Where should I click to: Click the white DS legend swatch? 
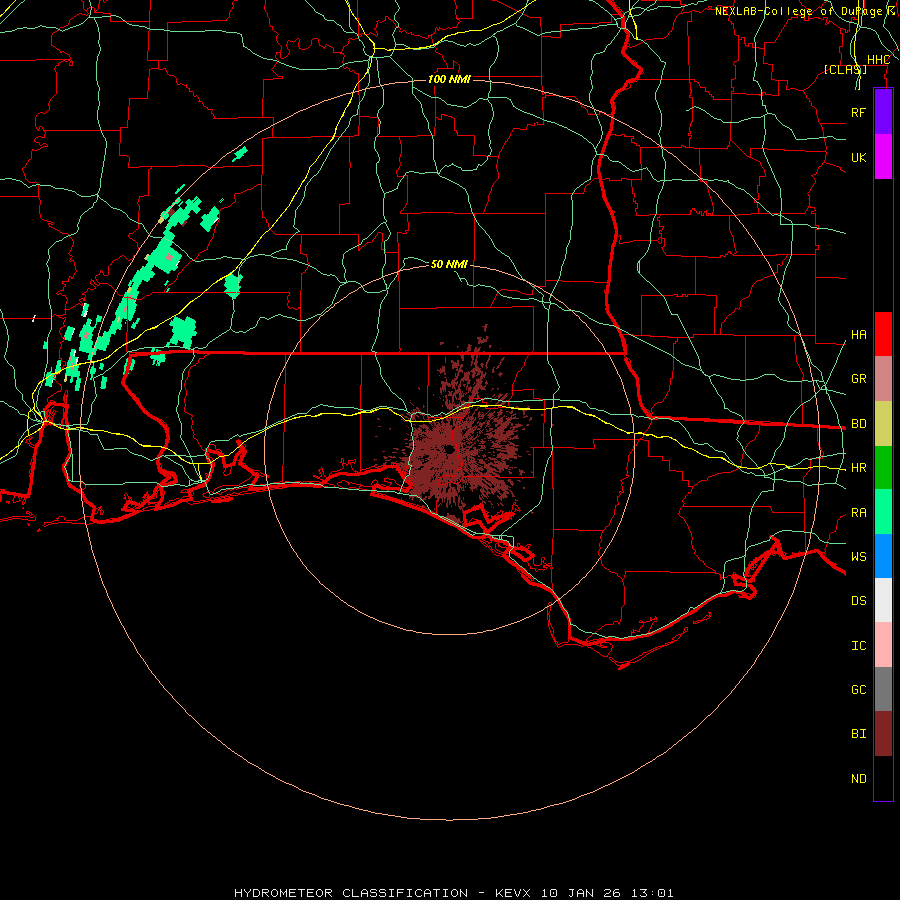point(883,600)
